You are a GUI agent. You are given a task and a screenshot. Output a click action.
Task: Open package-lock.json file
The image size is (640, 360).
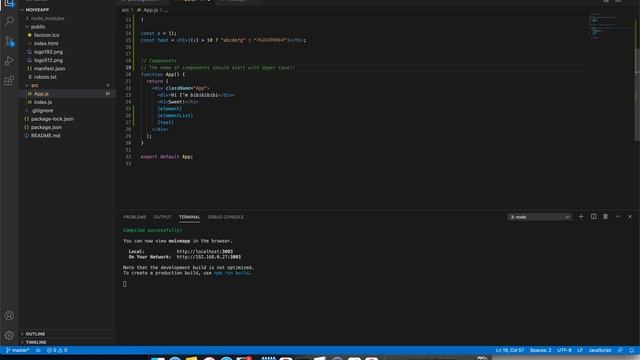coord(52,119)
